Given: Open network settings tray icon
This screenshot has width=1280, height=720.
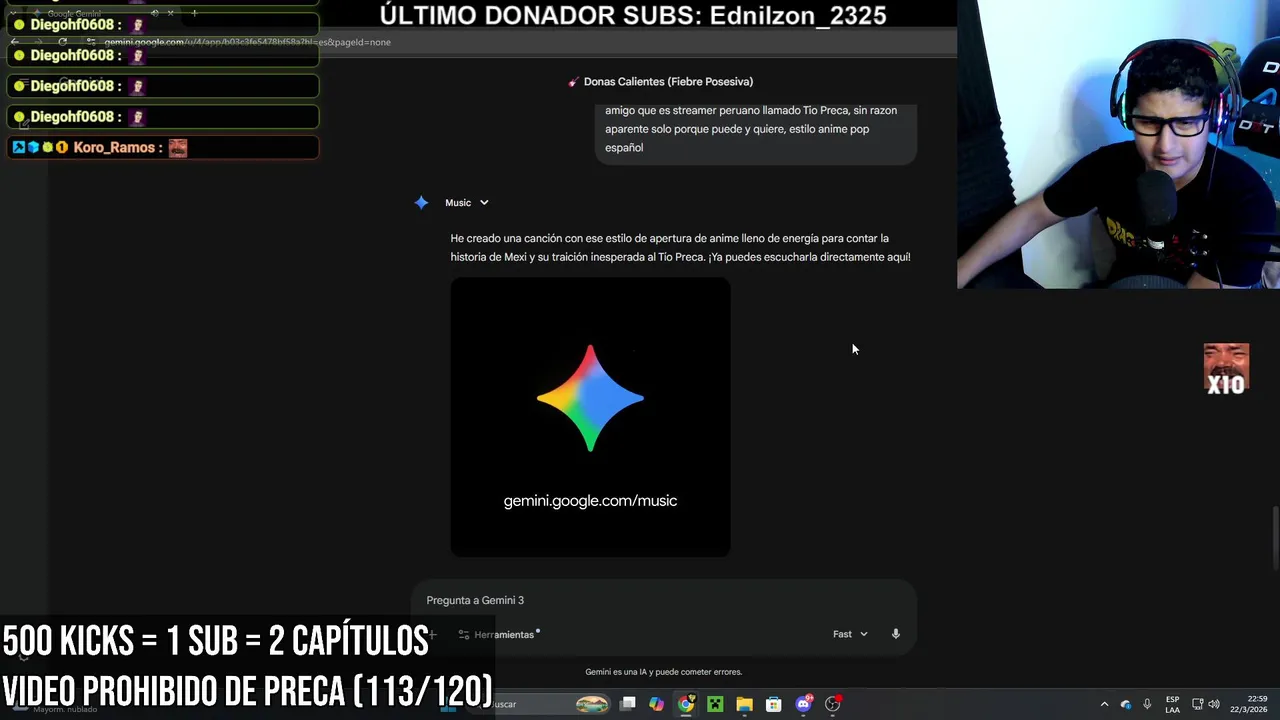Looking at the screenshot, I should click(1197, 704).
